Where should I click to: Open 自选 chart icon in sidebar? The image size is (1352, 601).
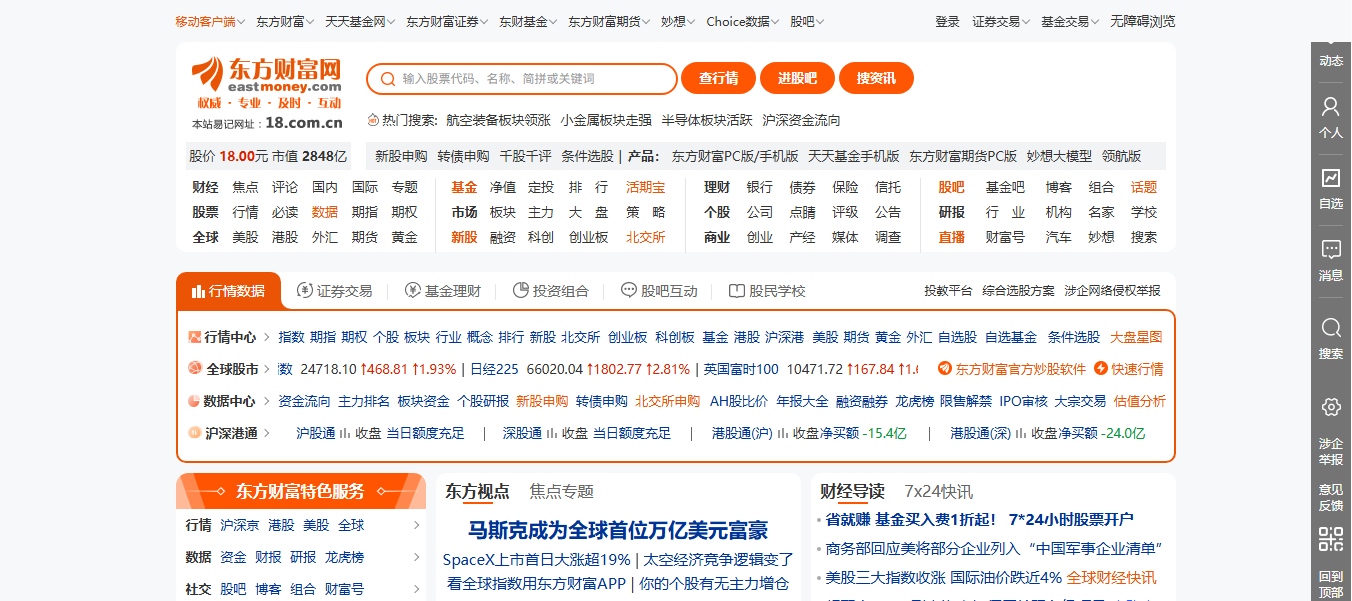coord(1331,178)
